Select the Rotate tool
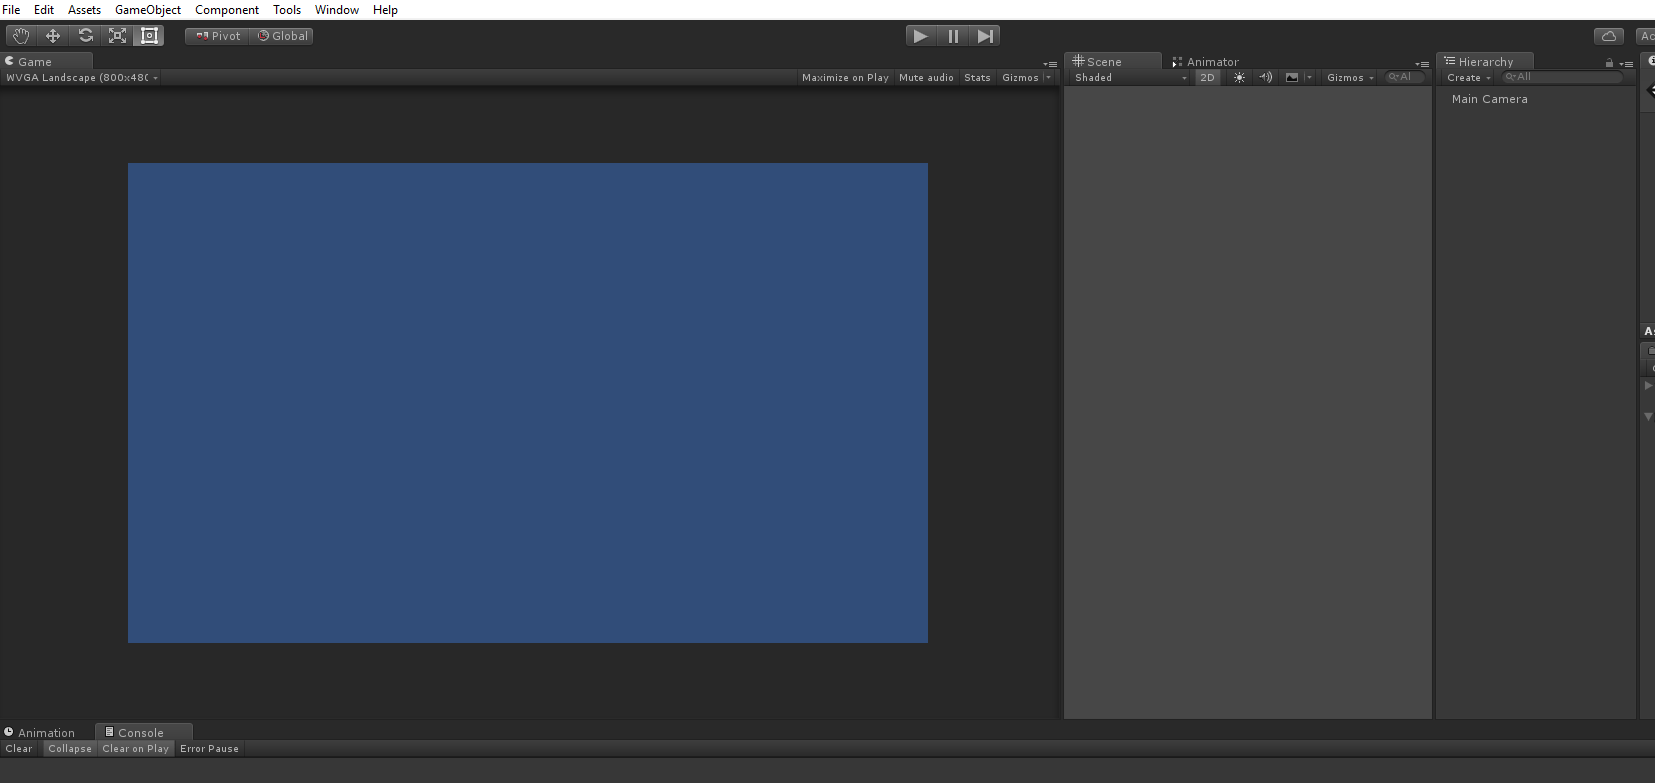This screenshot has height=783, width=1655. coord(85,36)
